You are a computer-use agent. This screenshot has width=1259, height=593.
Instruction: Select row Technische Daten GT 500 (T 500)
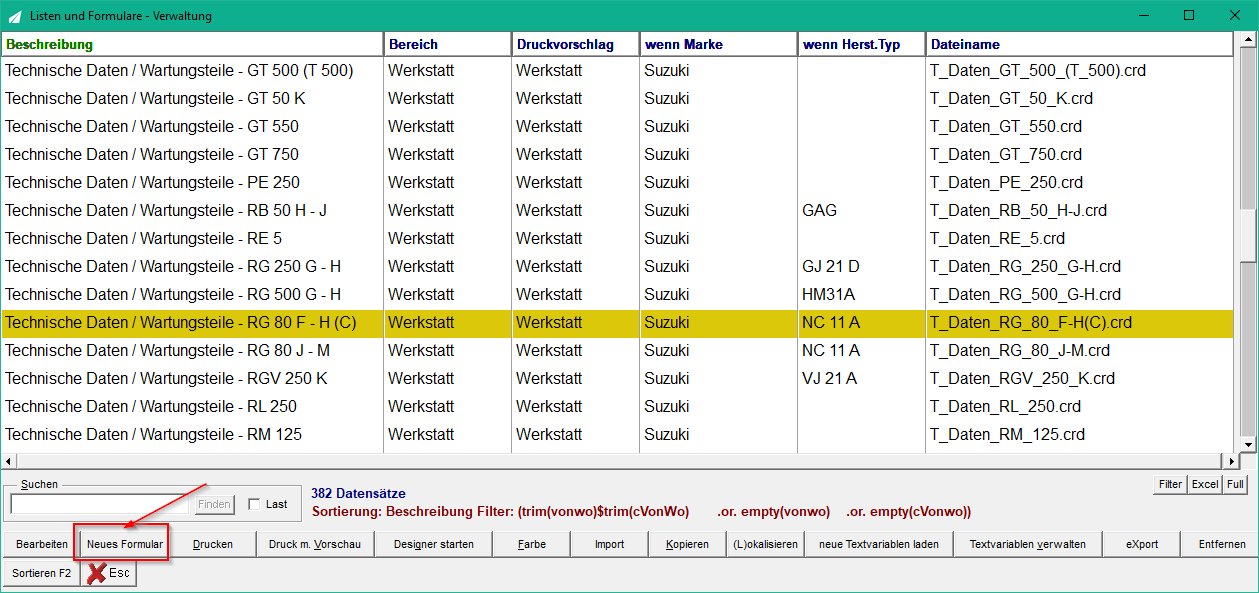[x=617, y=70]
